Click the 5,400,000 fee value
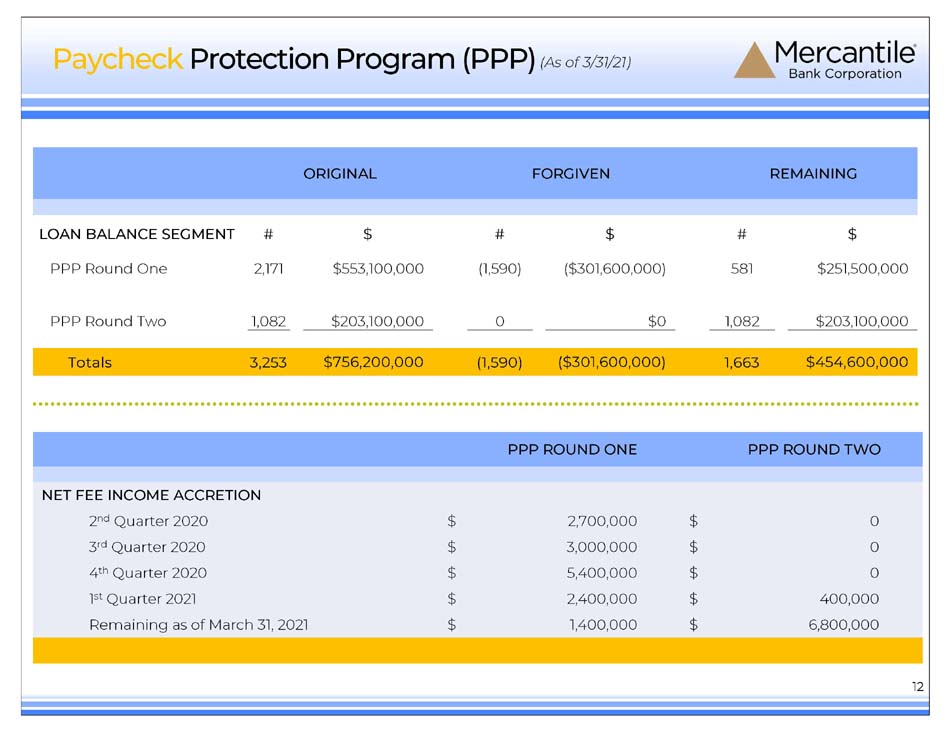This screenshot has width=950, height=734. (x=602, y=573)
